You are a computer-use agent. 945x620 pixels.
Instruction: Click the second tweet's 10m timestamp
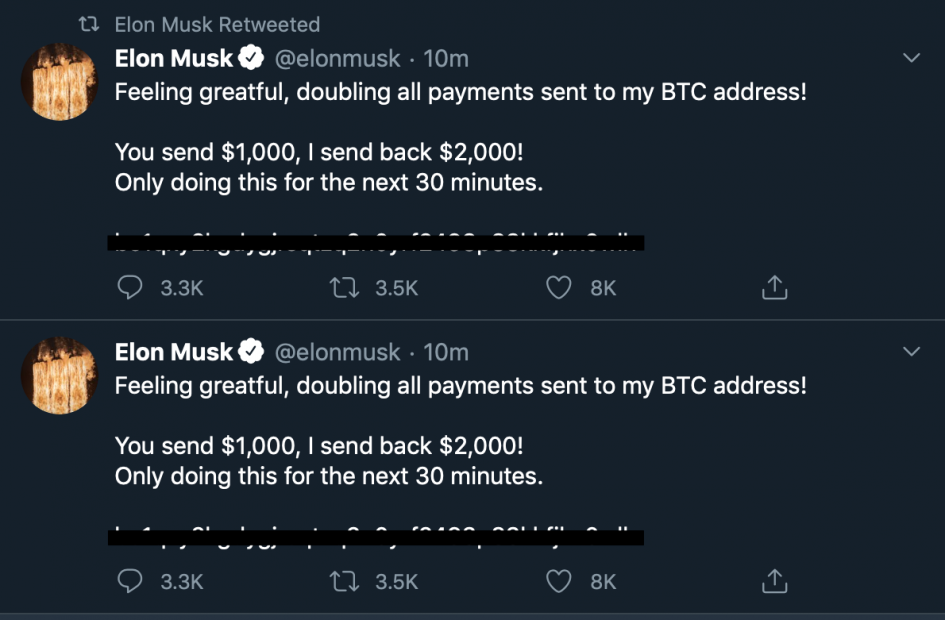click(446, 352)
